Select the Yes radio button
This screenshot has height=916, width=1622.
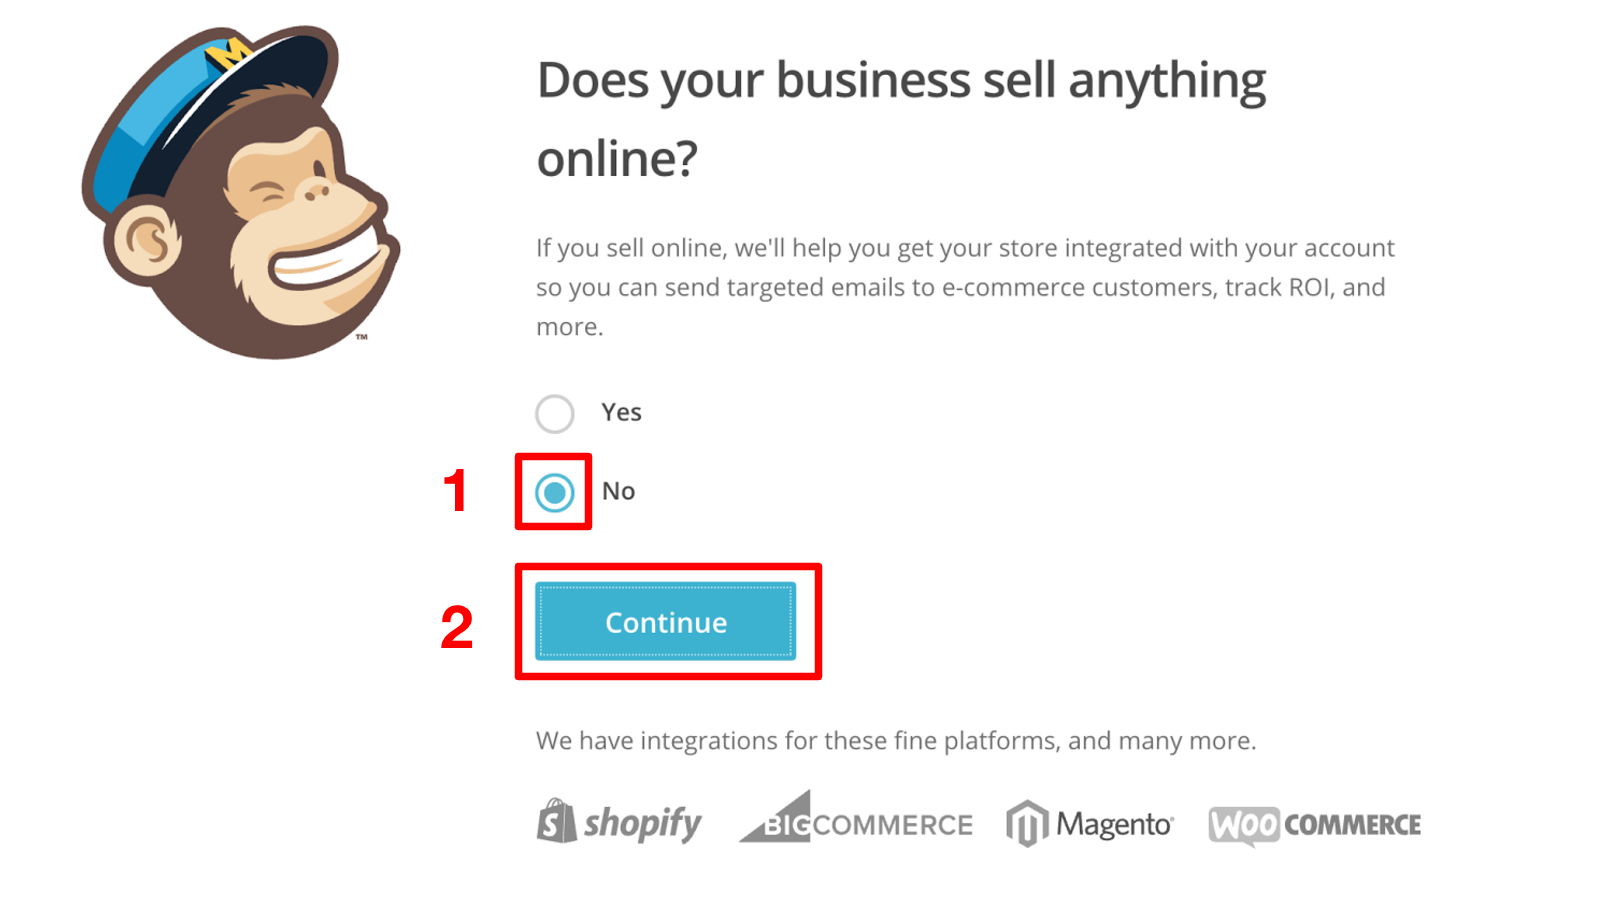(x=555, y=413)
